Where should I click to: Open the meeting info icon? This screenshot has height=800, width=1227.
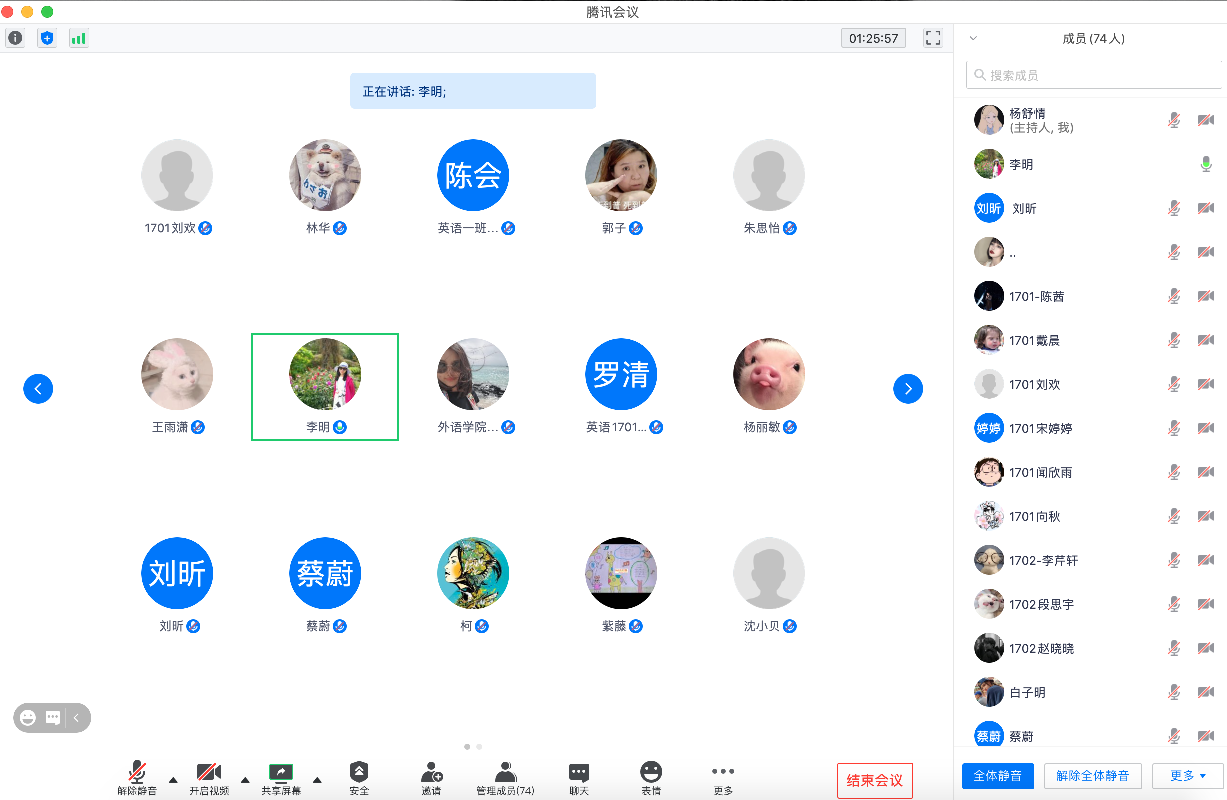[15, 38]
